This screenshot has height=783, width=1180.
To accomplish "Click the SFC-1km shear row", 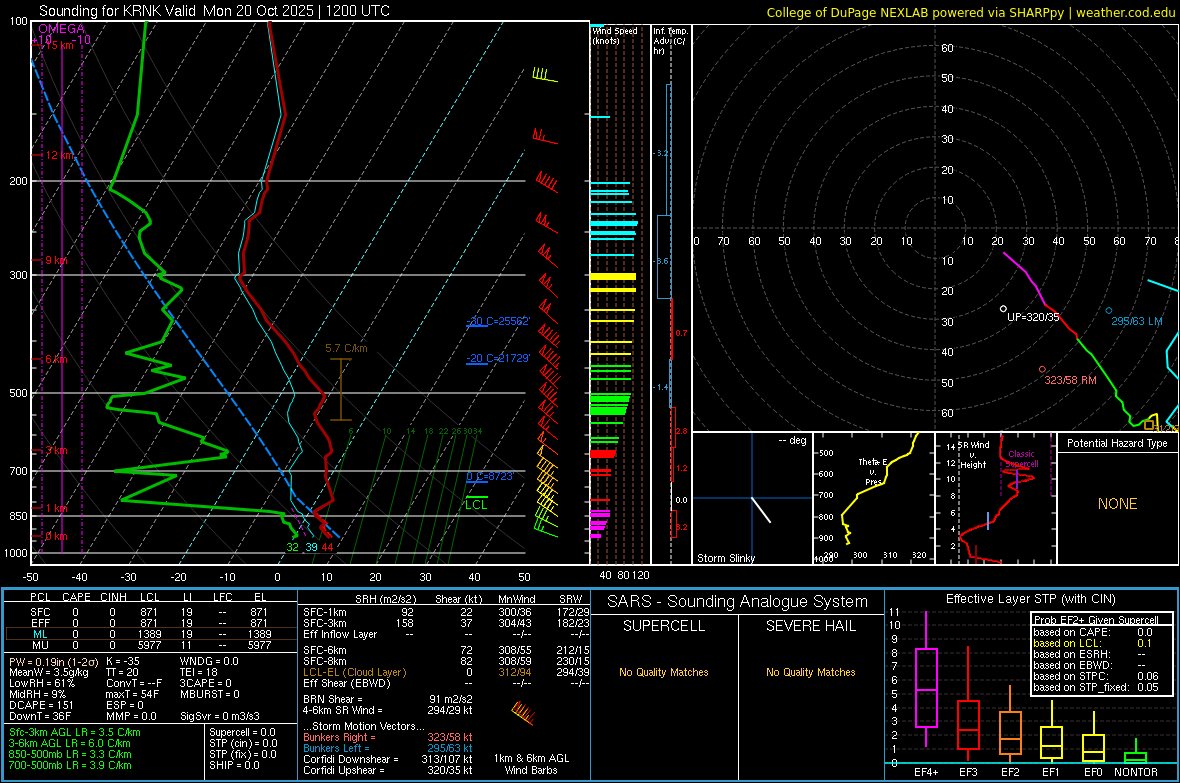I will 446,612.
